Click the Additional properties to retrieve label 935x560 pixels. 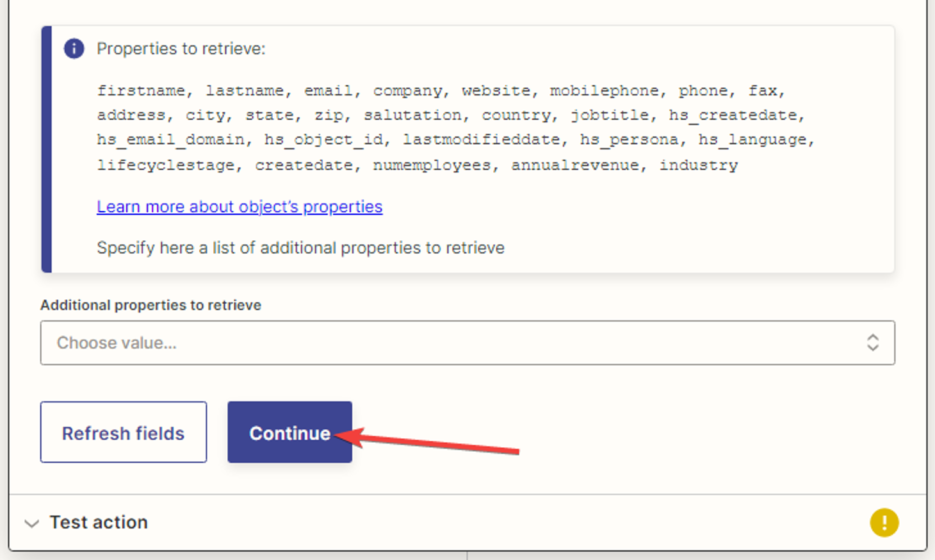(150, 305)
